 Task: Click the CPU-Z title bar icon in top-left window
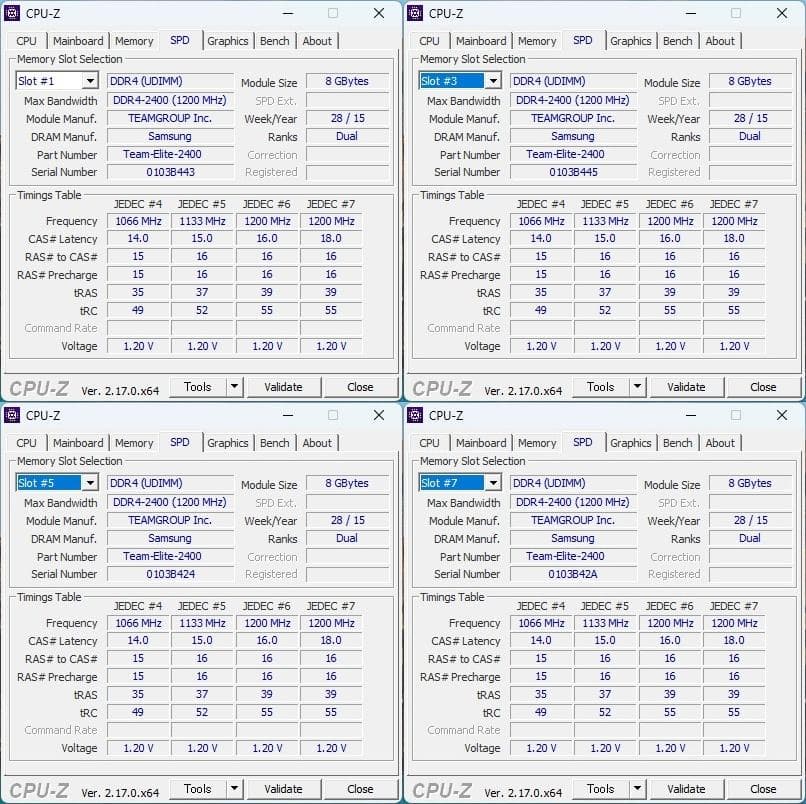point(12,13)
